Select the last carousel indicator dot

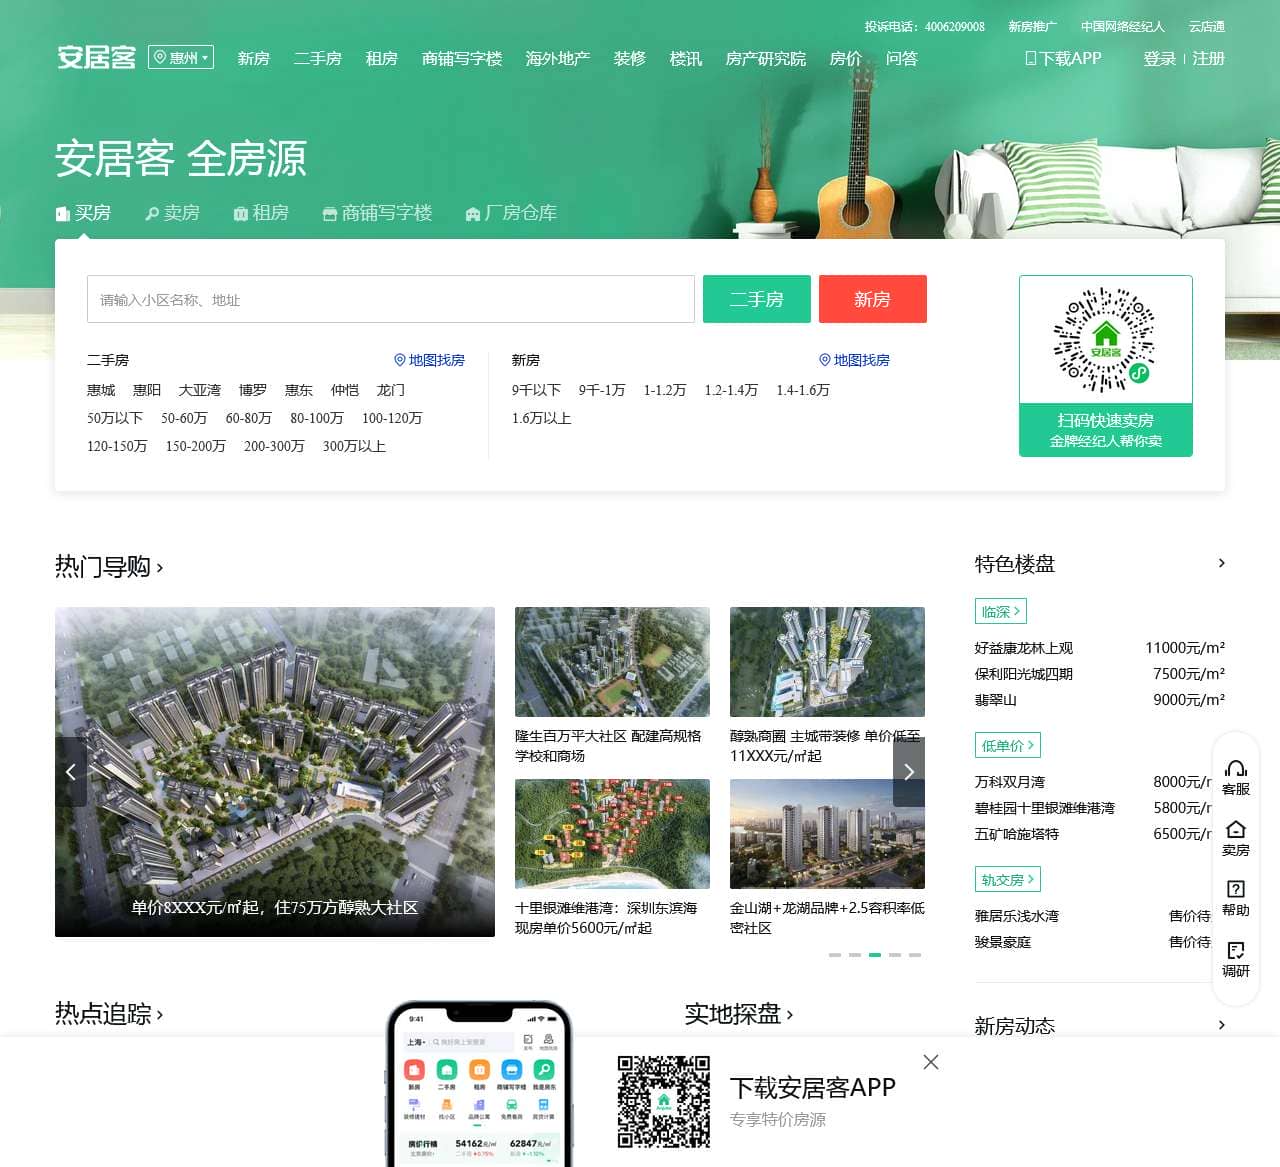[915, 955]
